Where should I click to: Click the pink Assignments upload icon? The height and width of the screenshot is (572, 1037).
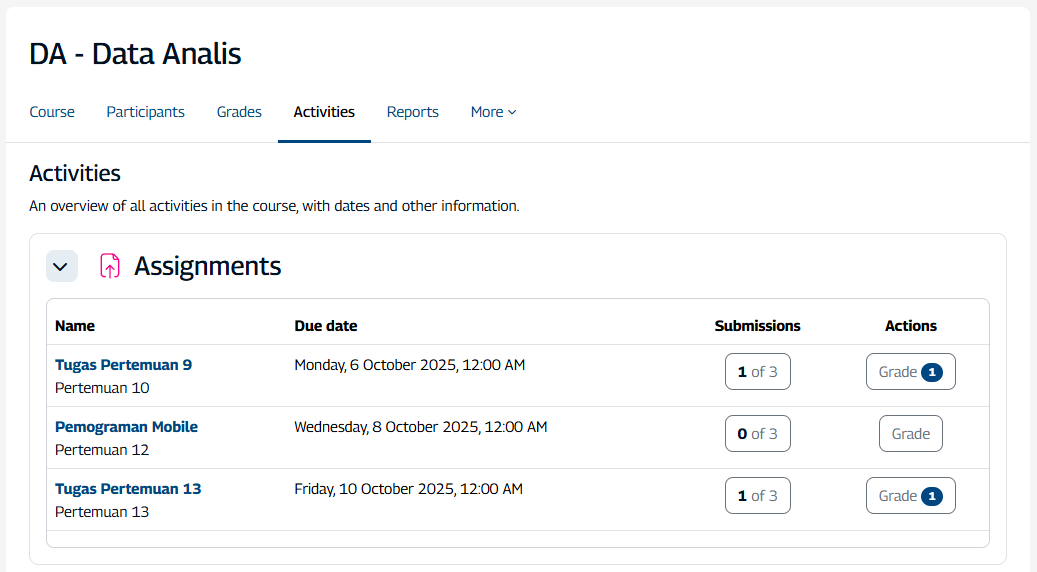pos(110,266)
